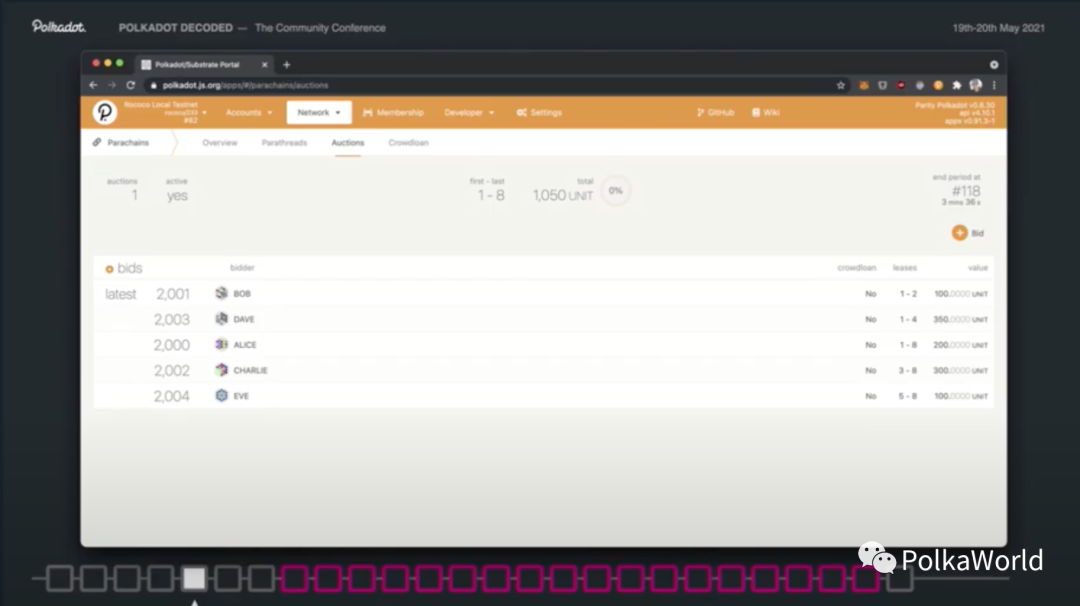Go to the Overview tab
This screenshot has height=606, width=1080.
[220, 143]
